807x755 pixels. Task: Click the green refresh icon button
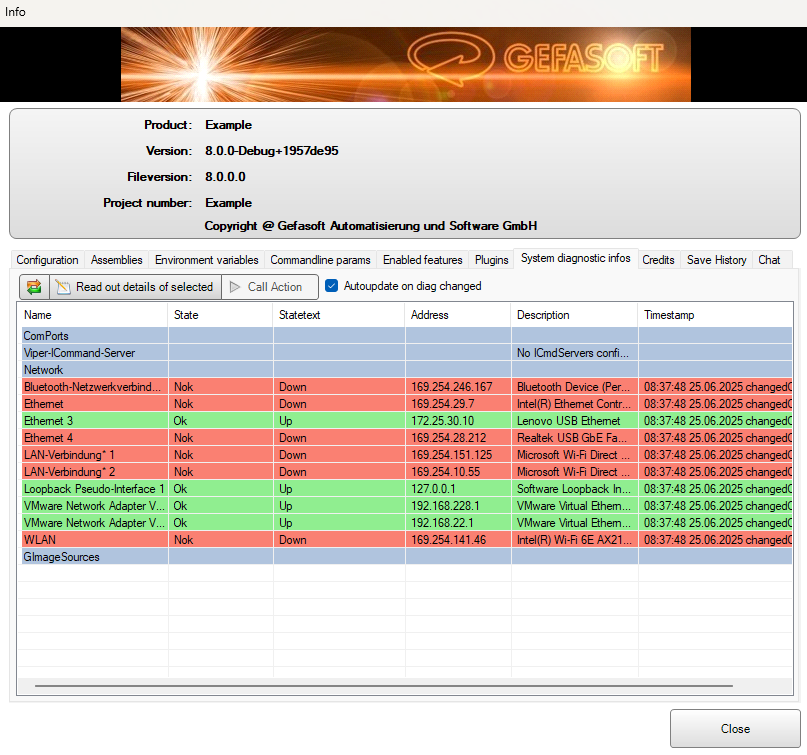34,287
